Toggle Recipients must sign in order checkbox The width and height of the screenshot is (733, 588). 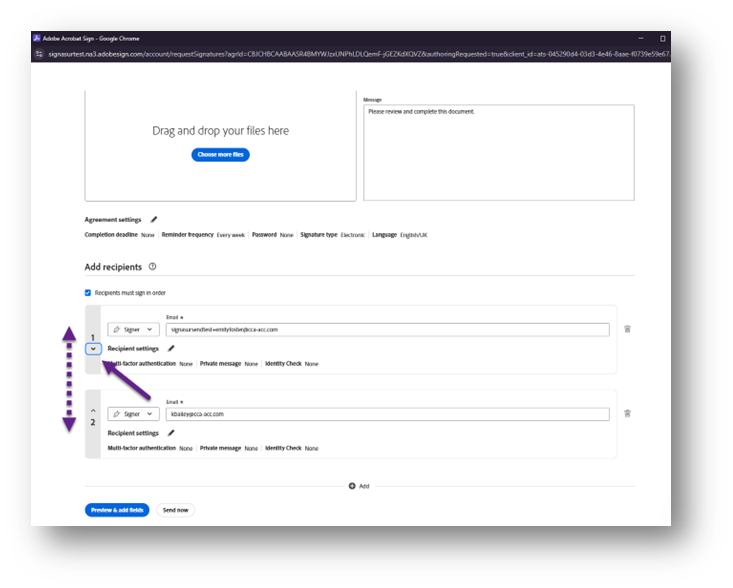[x=89, y=293]
